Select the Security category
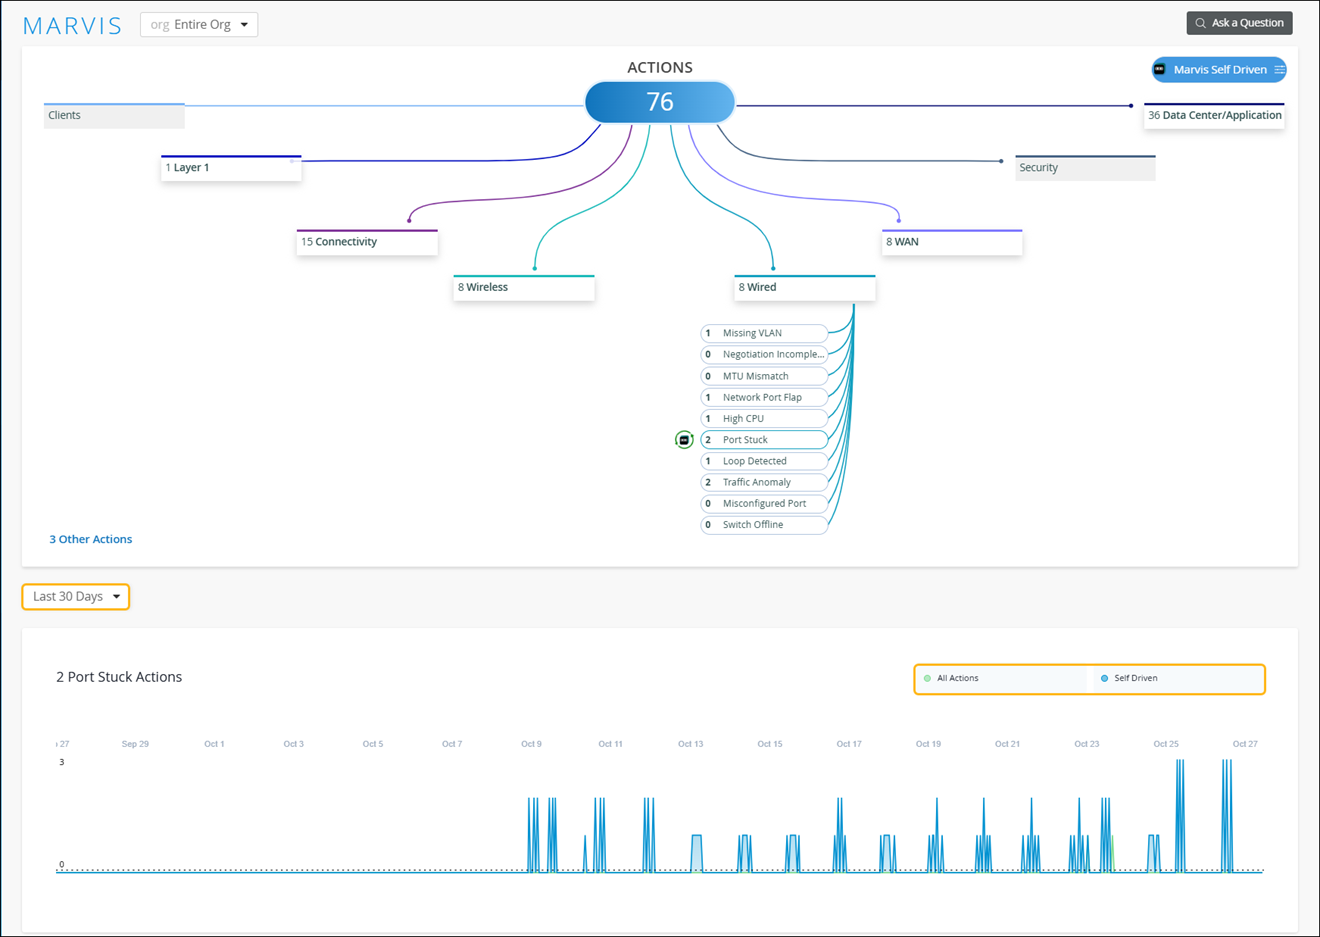This screenshot has height=937, width=1320. (x=1085, y=168)
